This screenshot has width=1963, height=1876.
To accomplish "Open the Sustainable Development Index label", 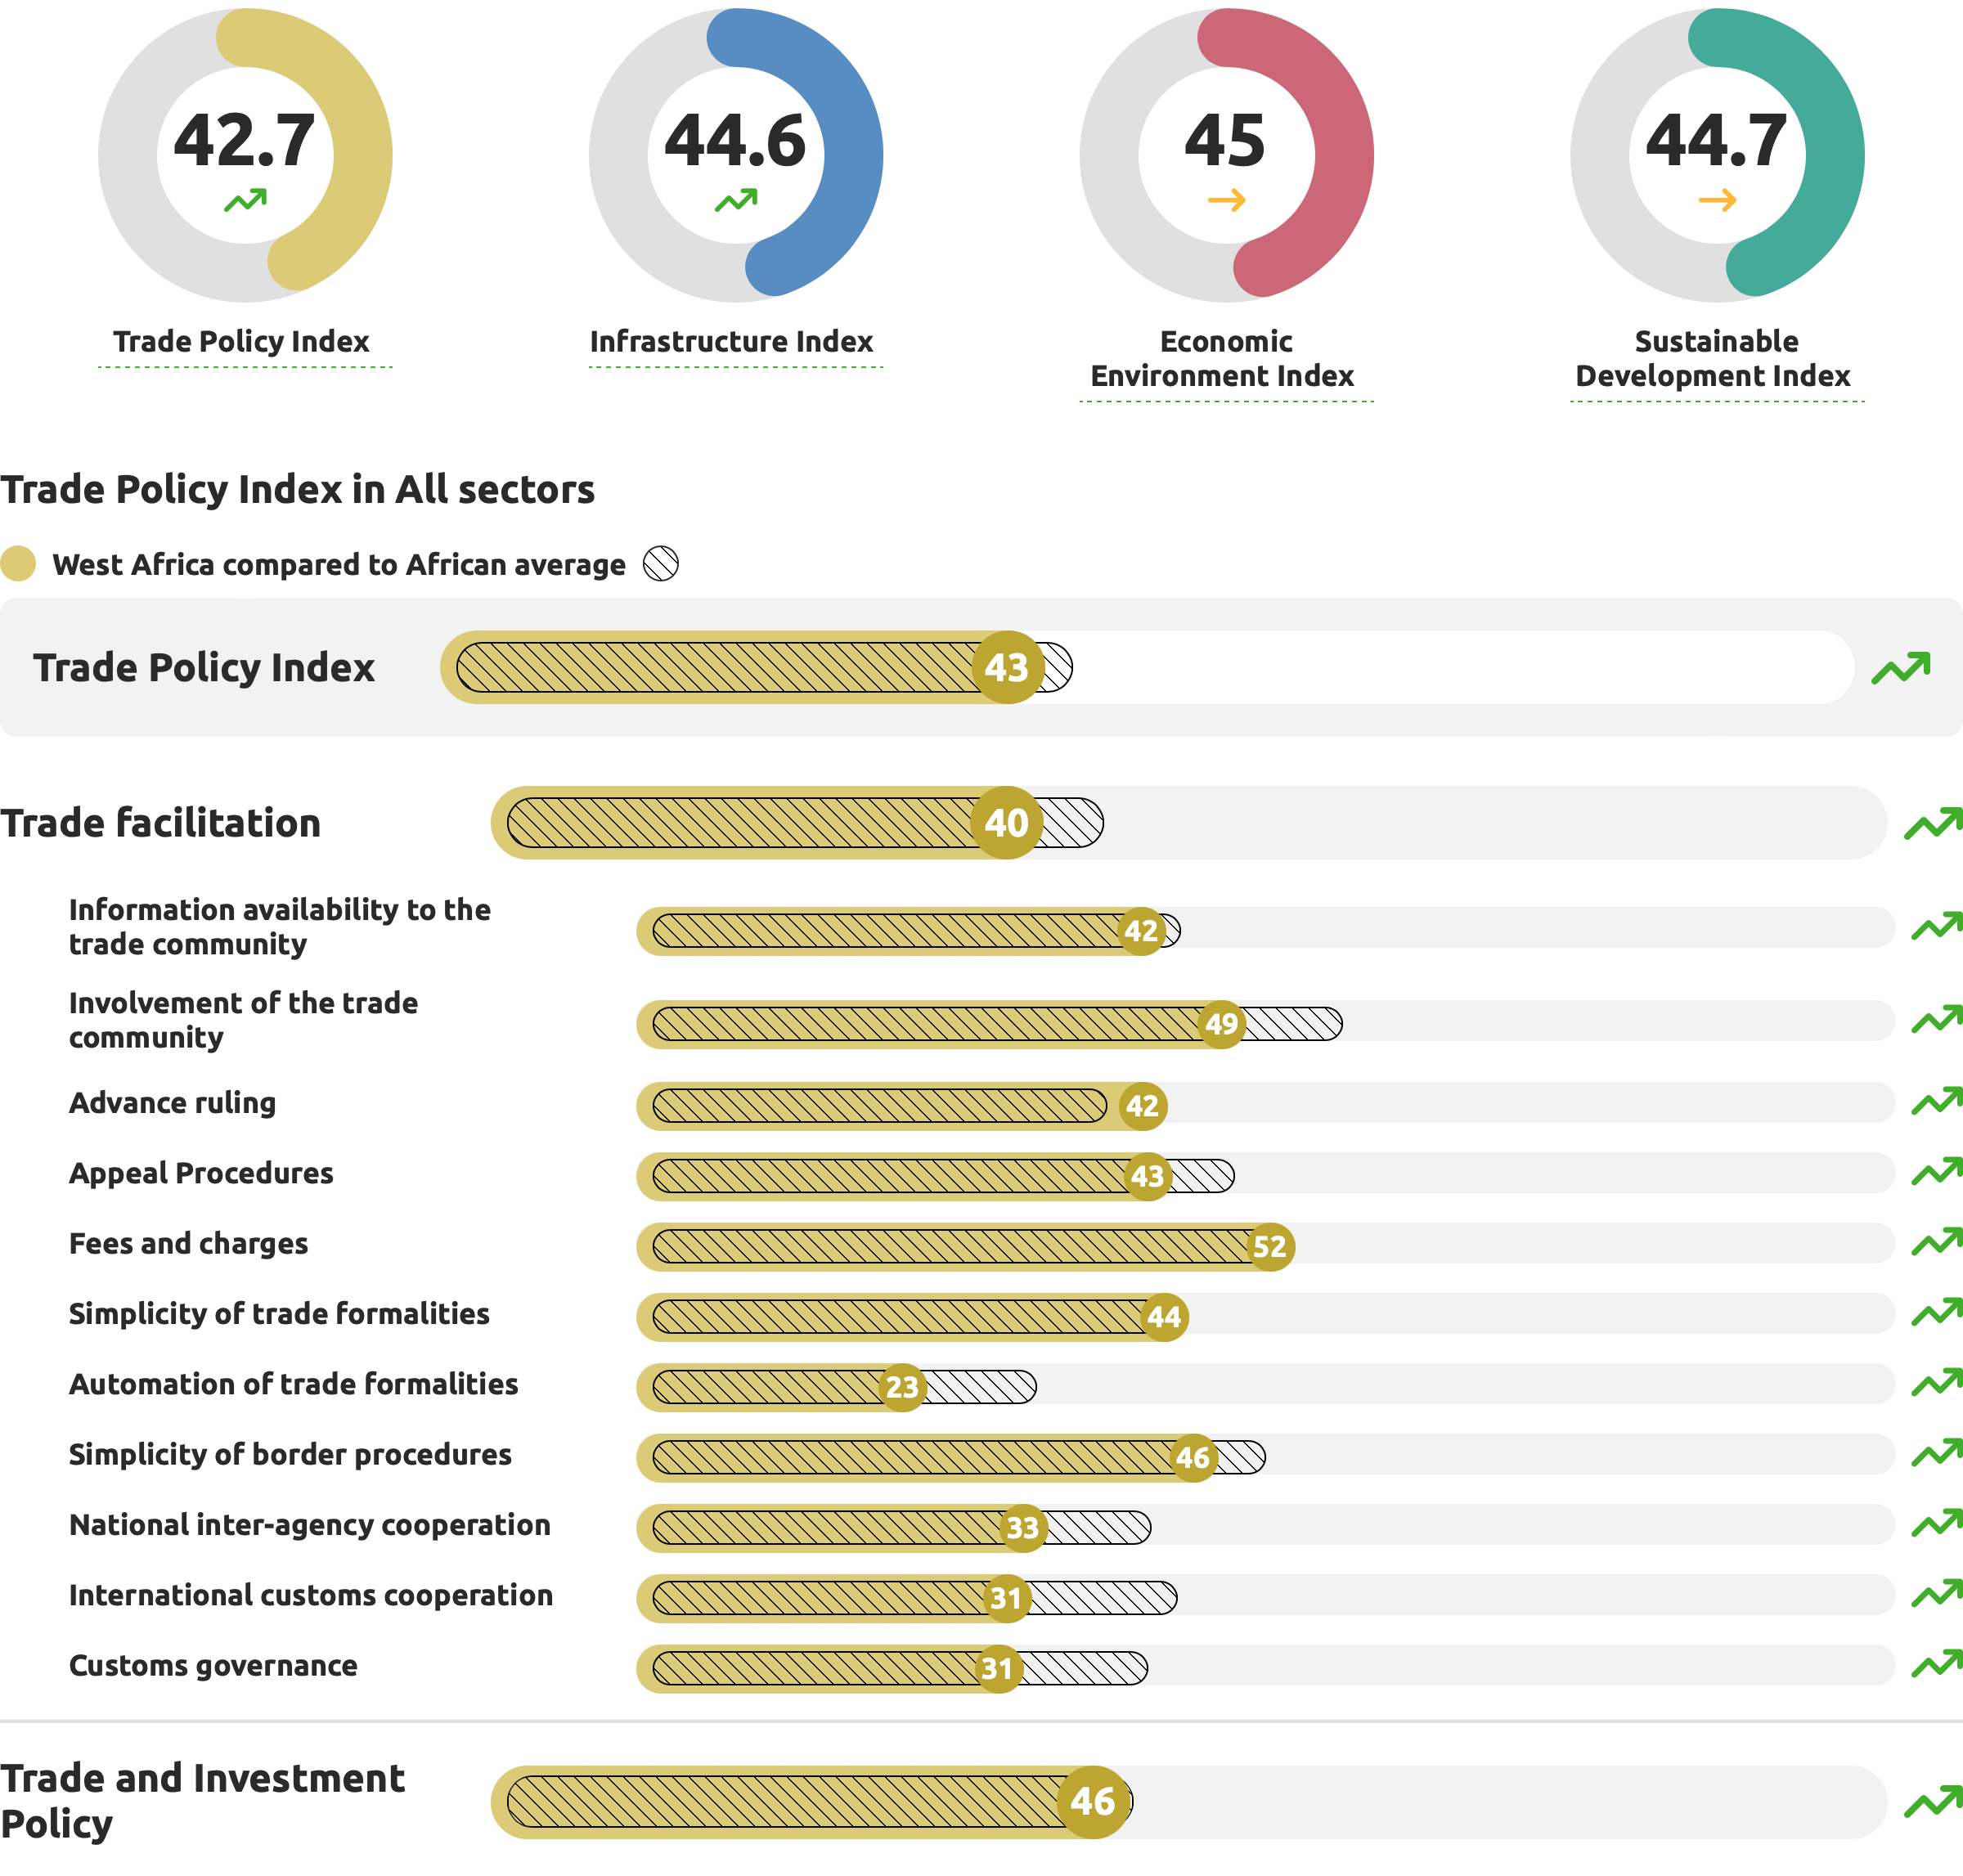I will pyautogui.click(x=1714, y=359).
